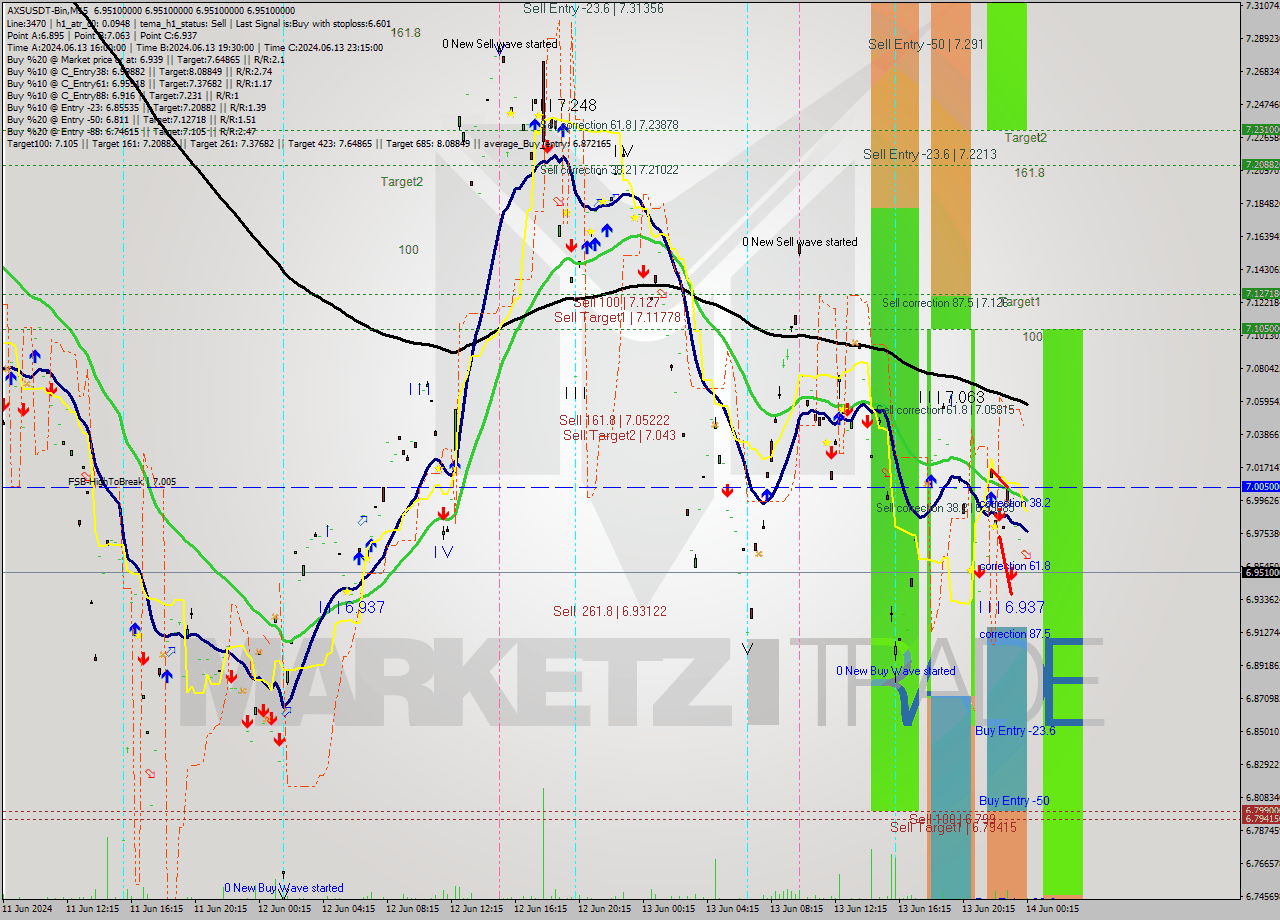Select the current price 6.95100 axis tag
Image resolution: width=1280 pixels, height=920 pixels.
click(x=1260, y=573)
